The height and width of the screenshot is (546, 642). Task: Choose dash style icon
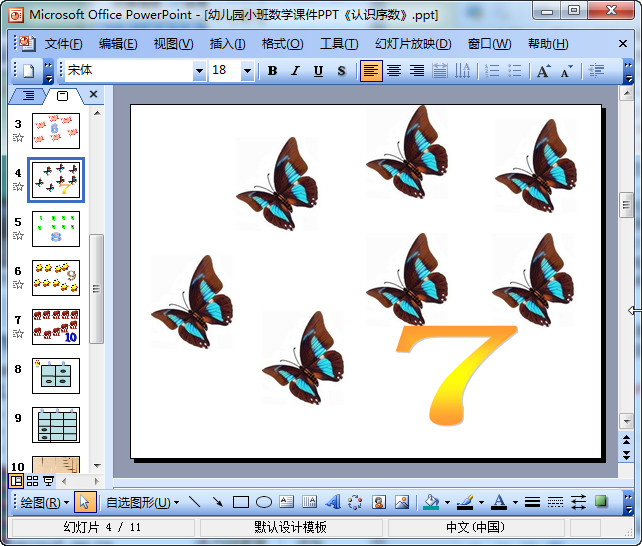click(555, 502)
